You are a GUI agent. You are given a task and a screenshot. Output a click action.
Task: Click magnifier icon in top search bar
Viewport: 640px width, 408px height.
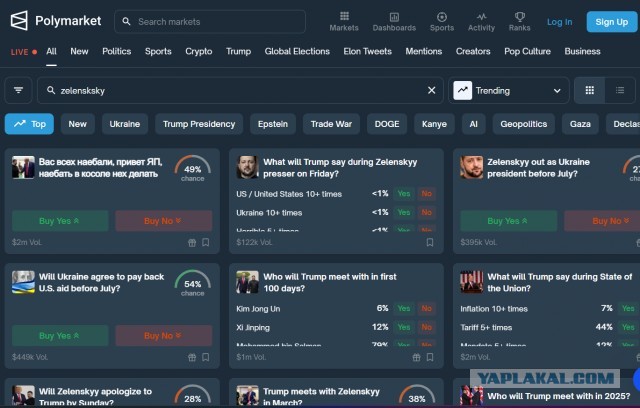pos(127,22)
